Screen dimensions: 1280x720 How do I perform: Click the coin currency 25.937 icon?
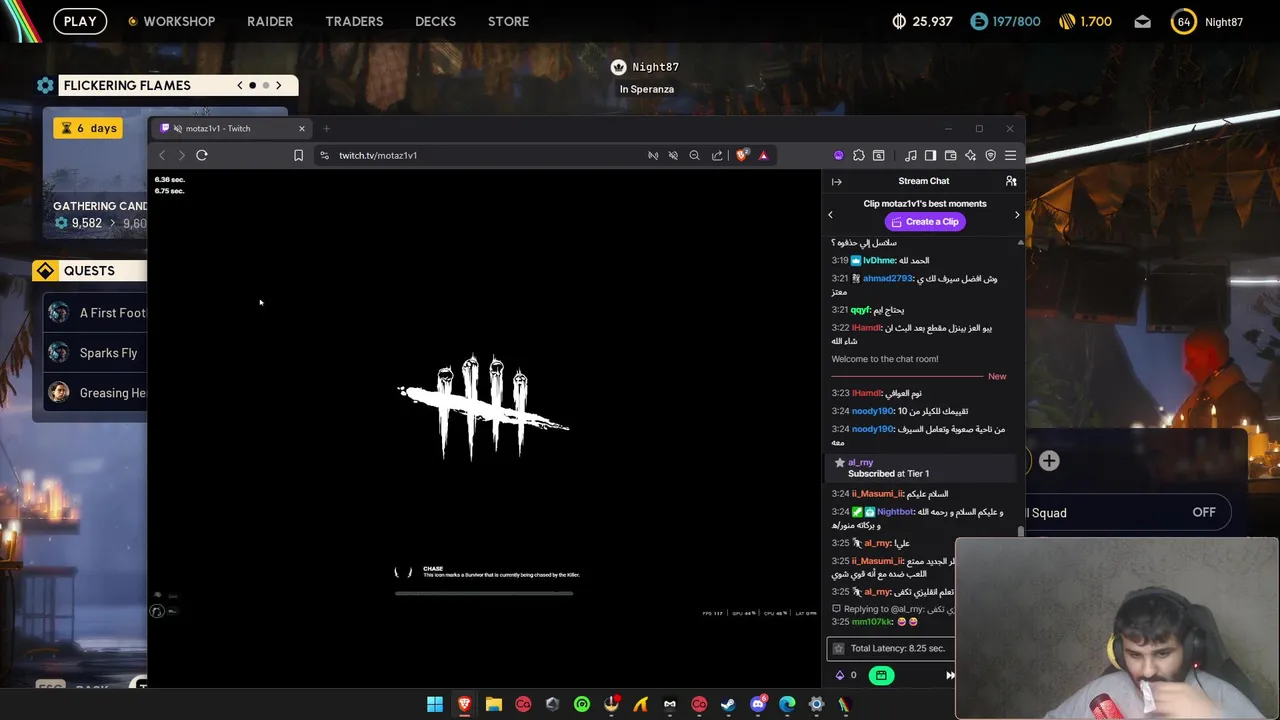pos(898,21)
